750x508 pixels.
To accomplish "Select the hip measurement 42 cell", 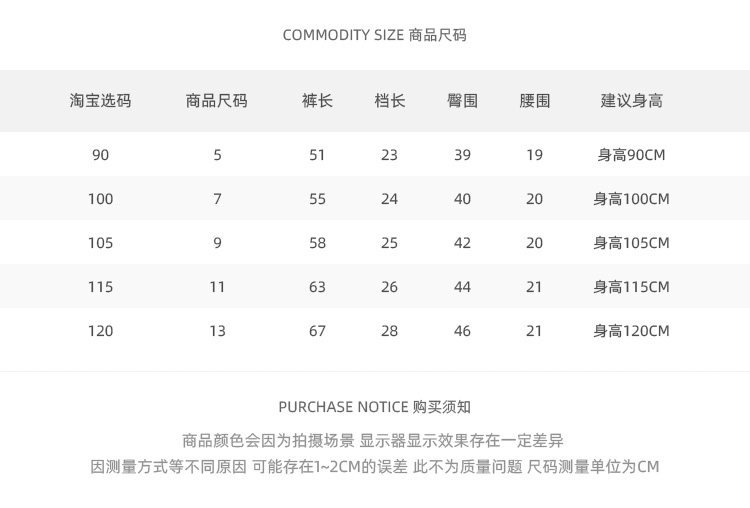I will coord(462,243).
